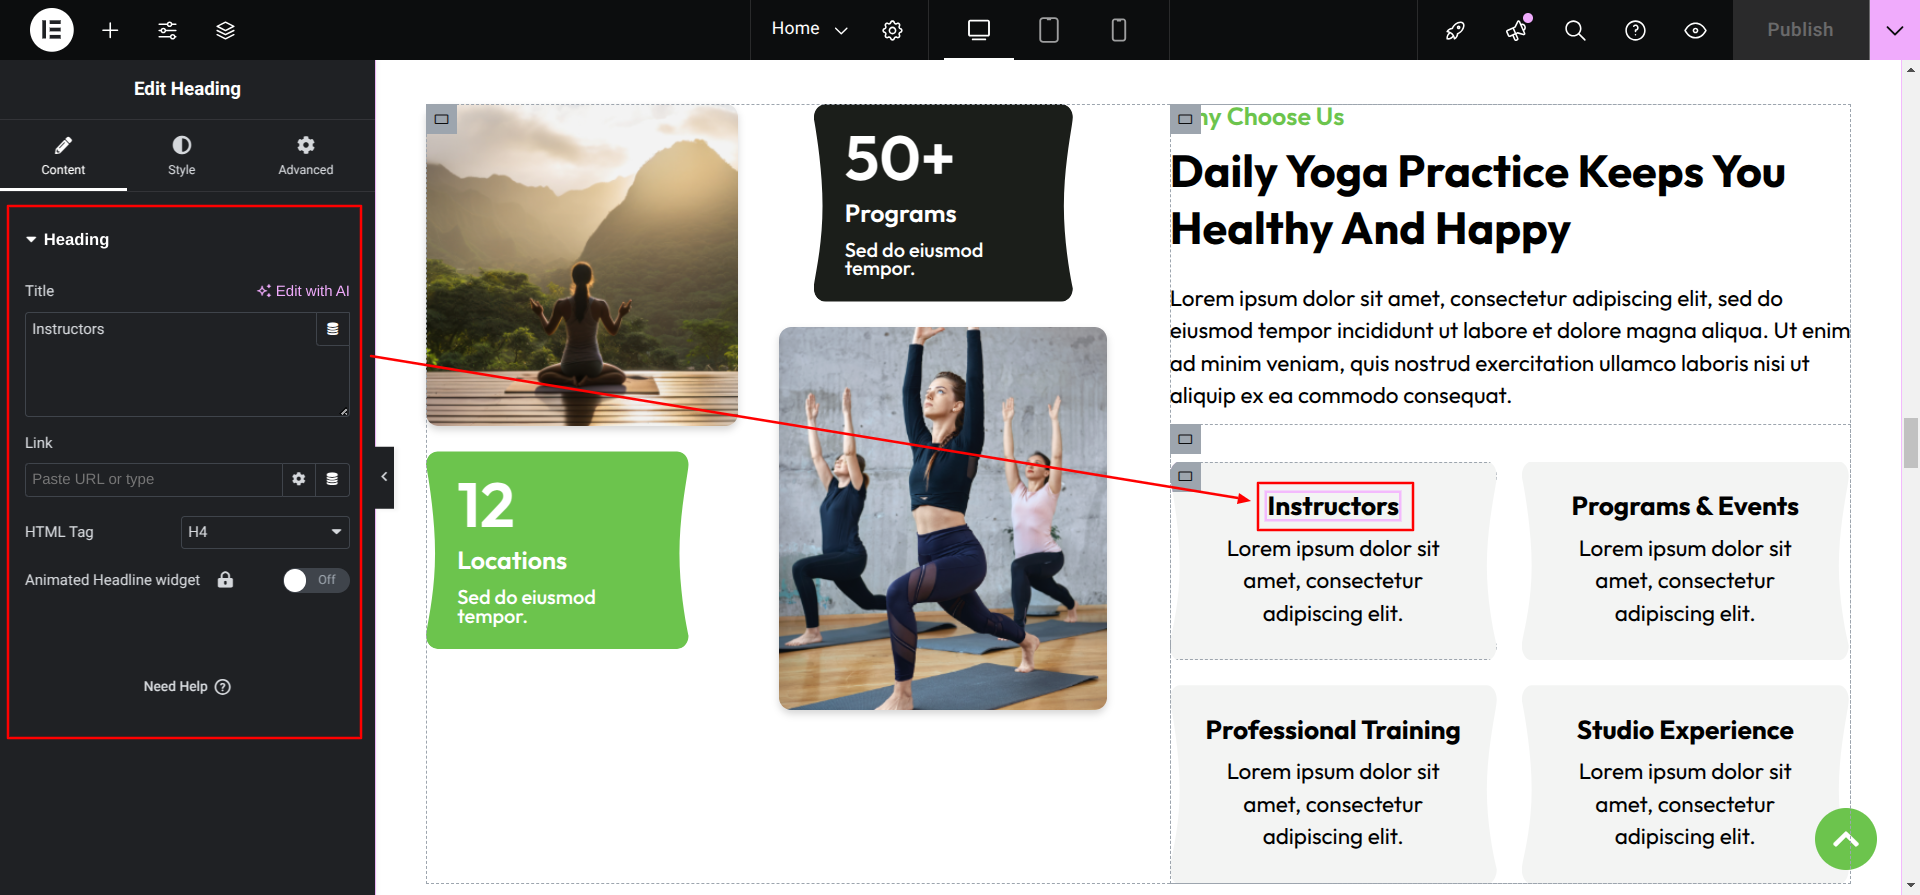1920x895 pixels.
Task: Switch to the Advanced tab
Action: (x=306, y=156)
